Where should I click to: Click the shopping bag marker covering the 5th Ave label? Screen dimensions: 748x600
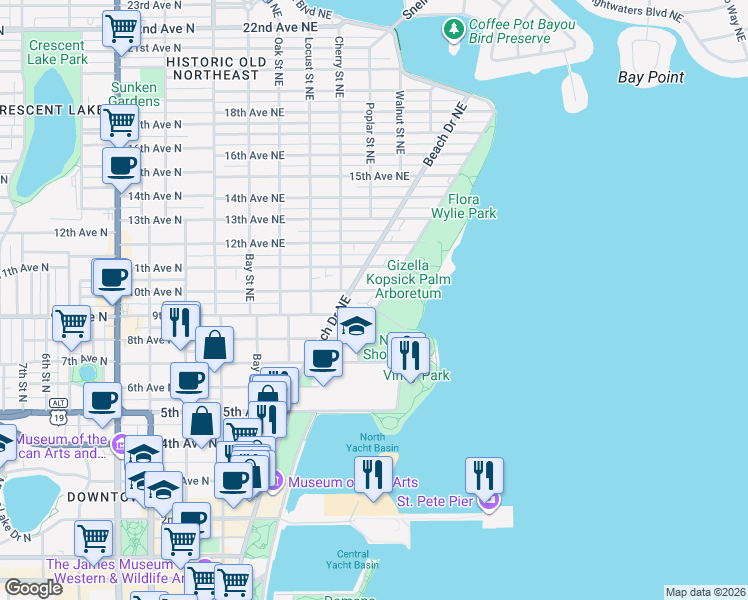coord(202,424)
